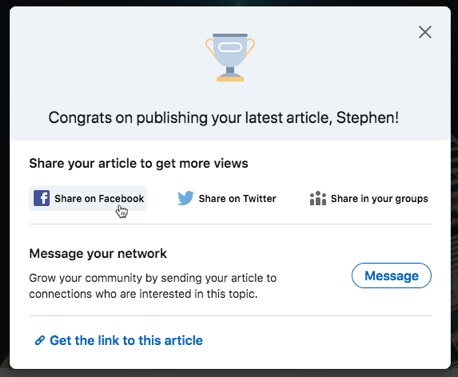
Task: Click the trophy cup illustration
Action: tap(230, 57)
